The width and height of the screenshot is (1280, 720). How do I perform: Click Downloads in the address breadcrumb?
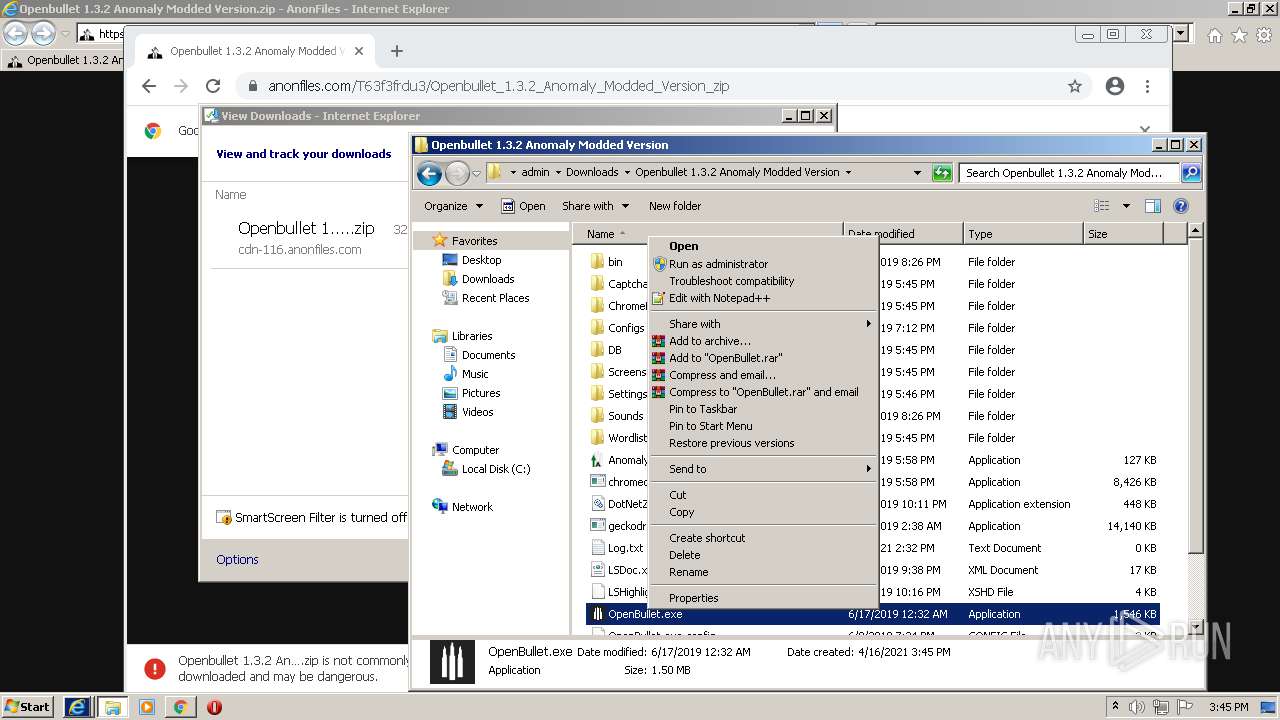[592, 172]
